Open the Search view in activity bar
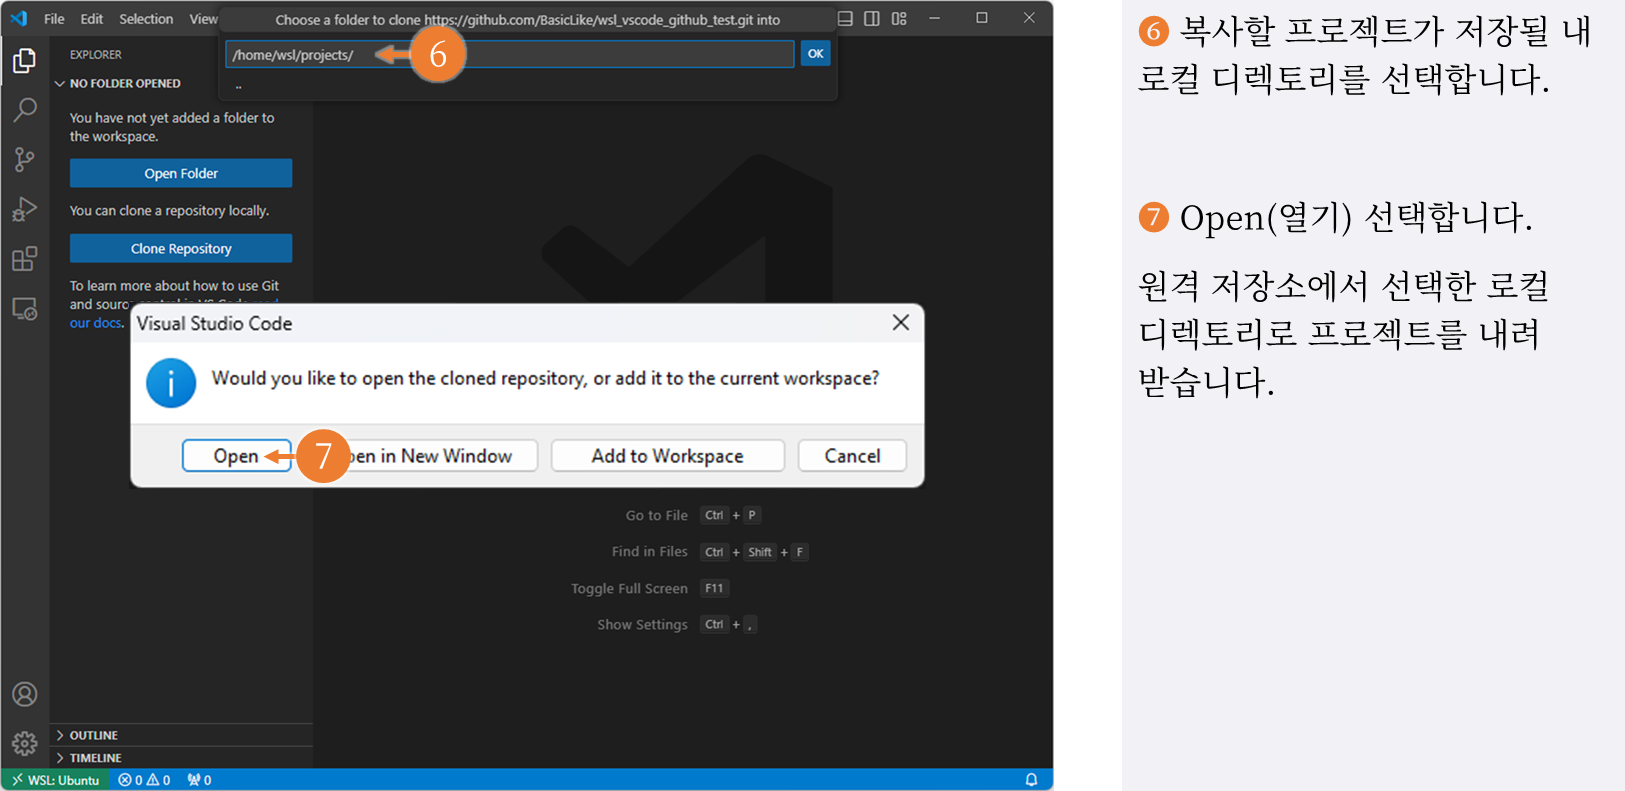Image resolution: width=1625 pixels, height=791 pixels. (x=24, y=110)
